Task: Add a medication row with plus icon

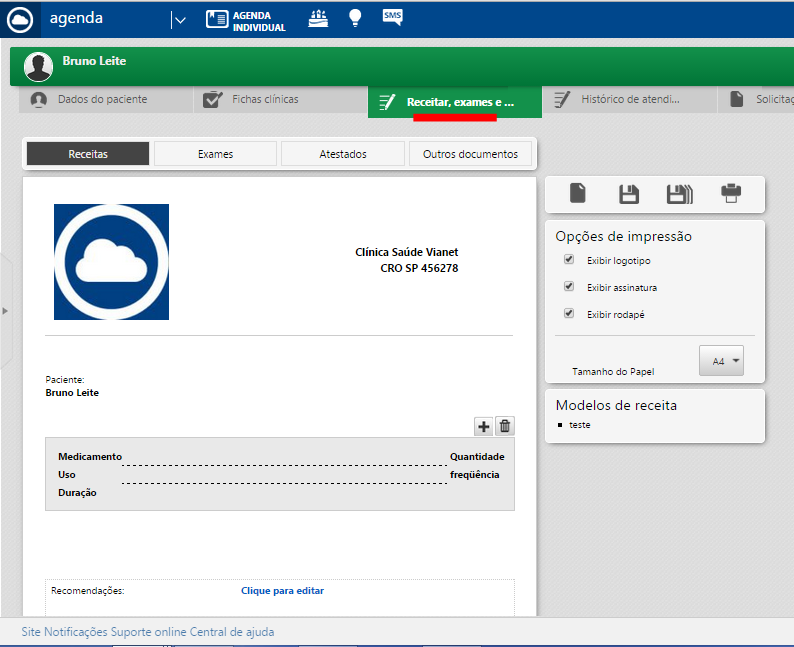Action: click(484, 427)
